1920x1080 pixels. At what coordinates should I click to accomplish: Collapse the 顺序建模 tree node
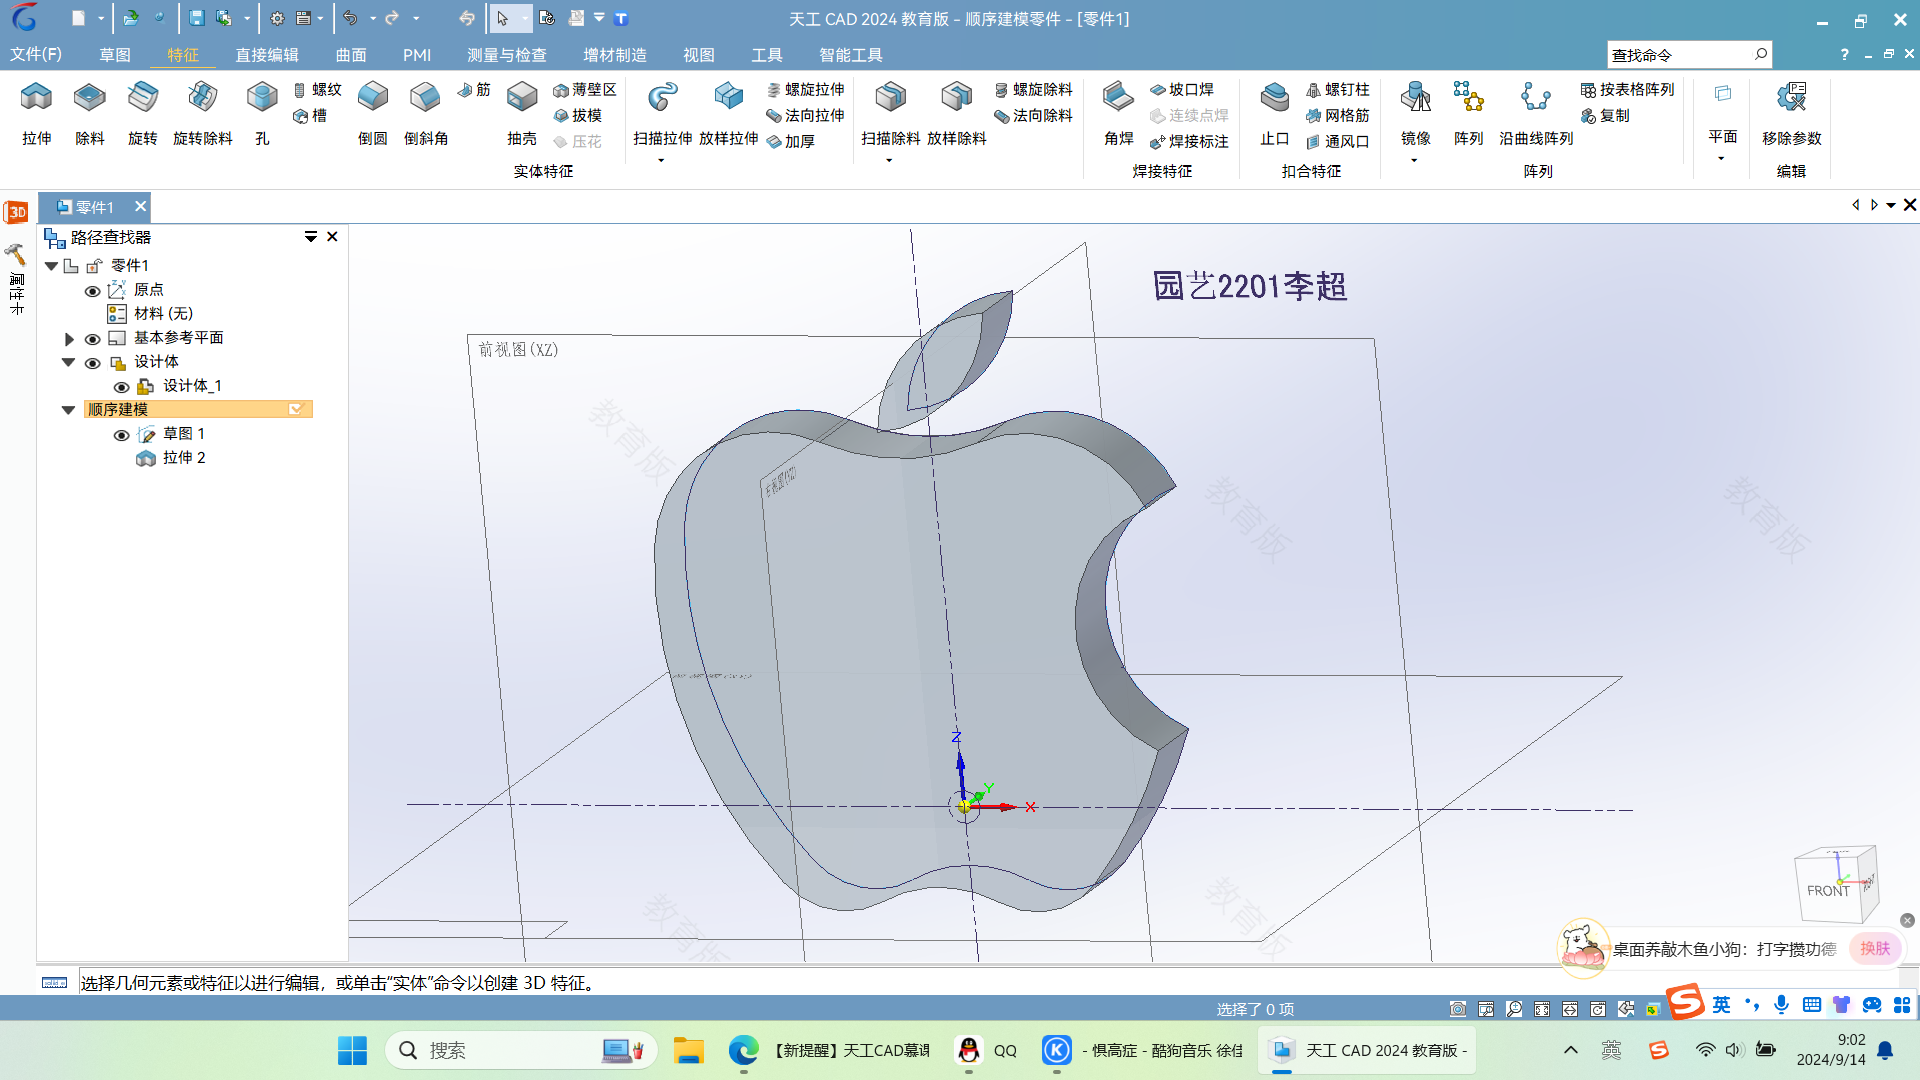point(68,410)
